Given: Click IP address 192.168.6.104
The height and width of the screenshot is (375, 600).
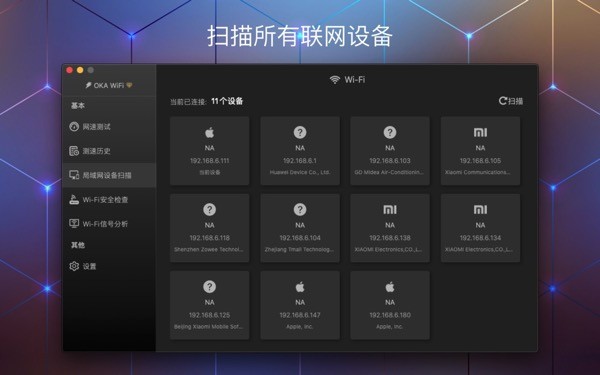Looking at the screenshot, I should 300,238.
